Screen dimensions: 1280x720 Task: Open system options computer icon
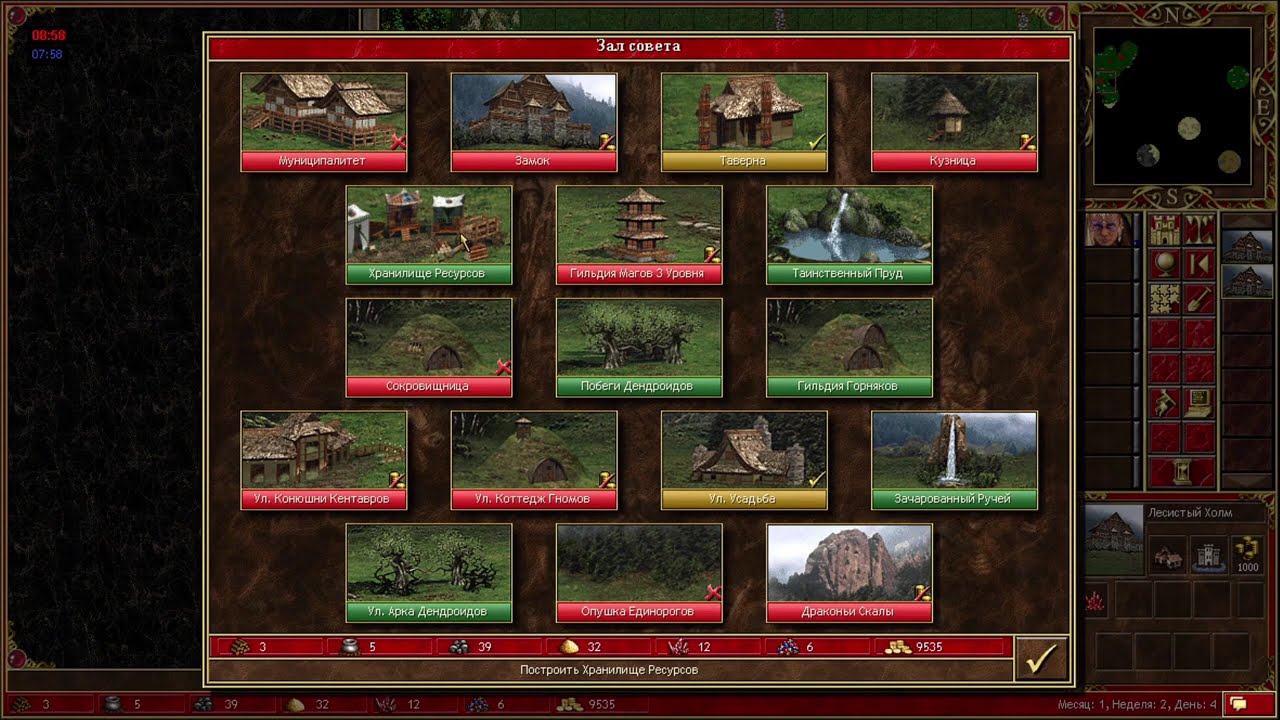click(x=1199, y=402)
